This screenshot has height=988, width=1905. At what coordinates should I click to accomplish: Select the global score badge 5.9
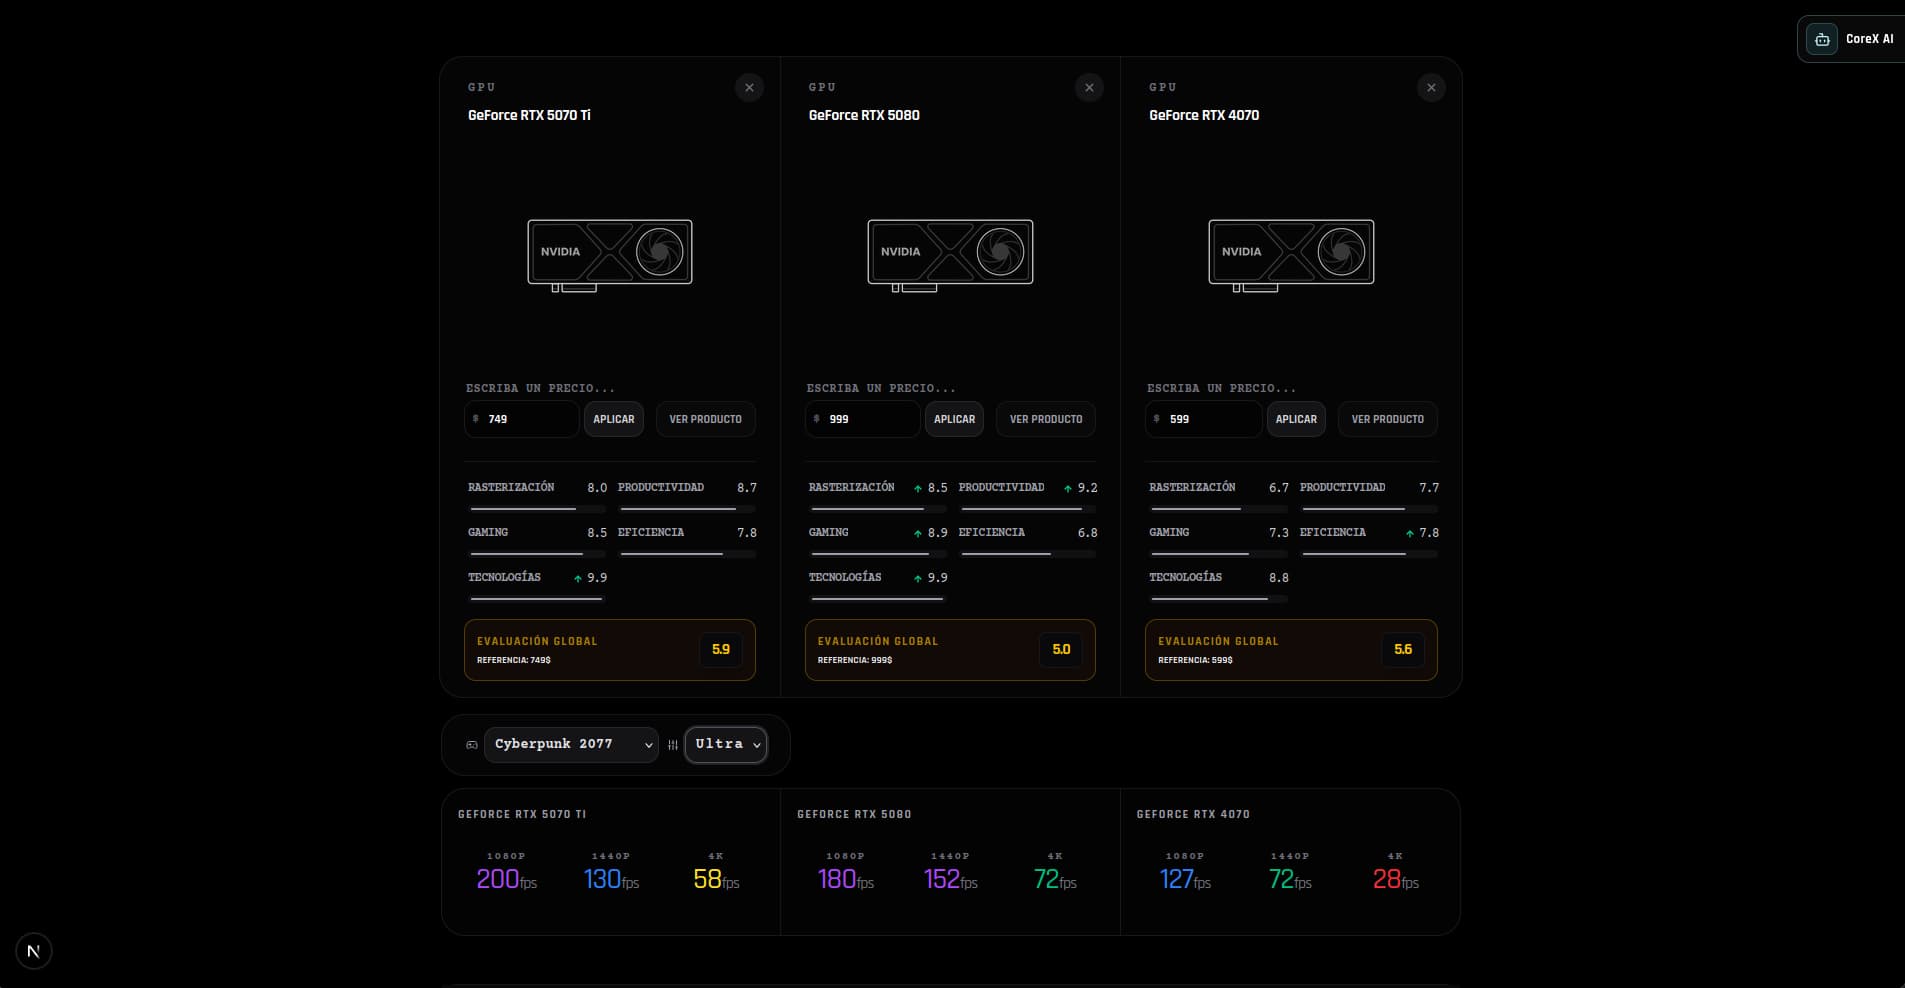click(x=721, y=650)
